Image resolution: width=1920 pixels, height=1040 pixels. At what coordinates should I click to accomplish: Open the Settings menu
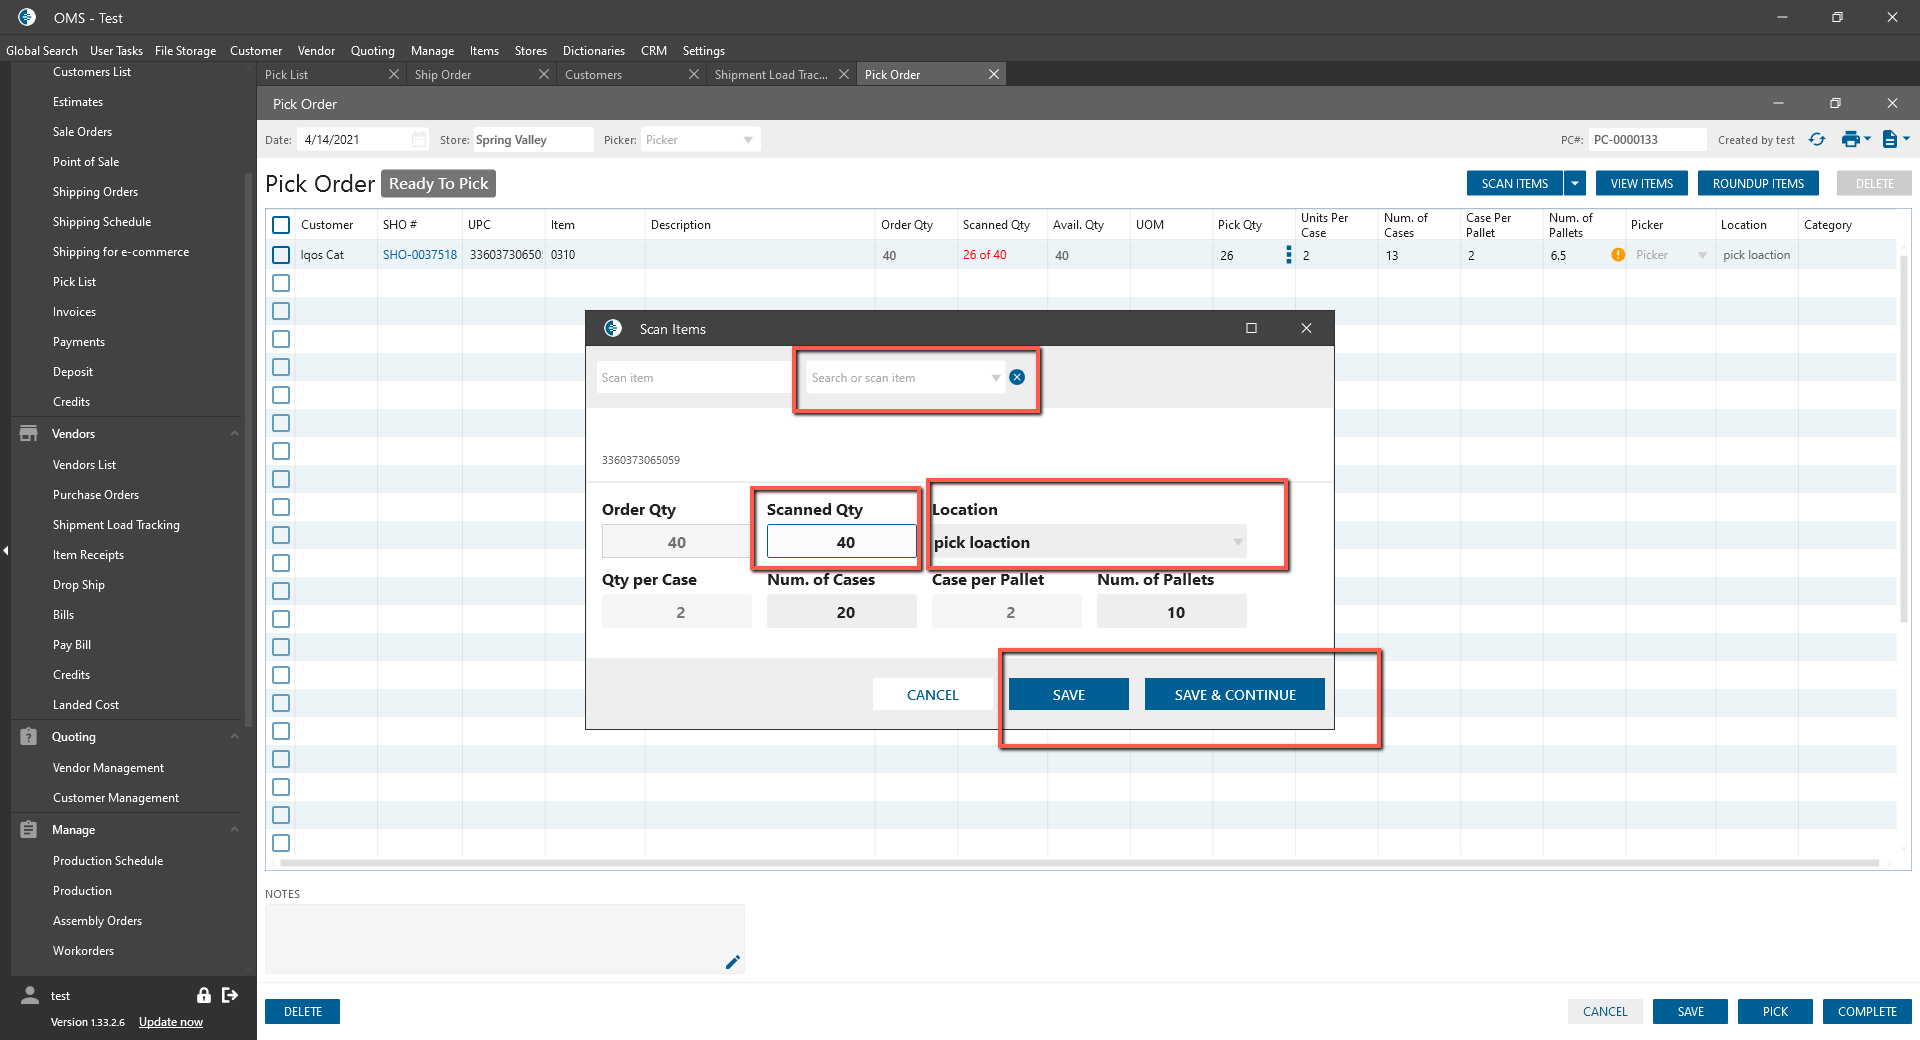[704, 51]
